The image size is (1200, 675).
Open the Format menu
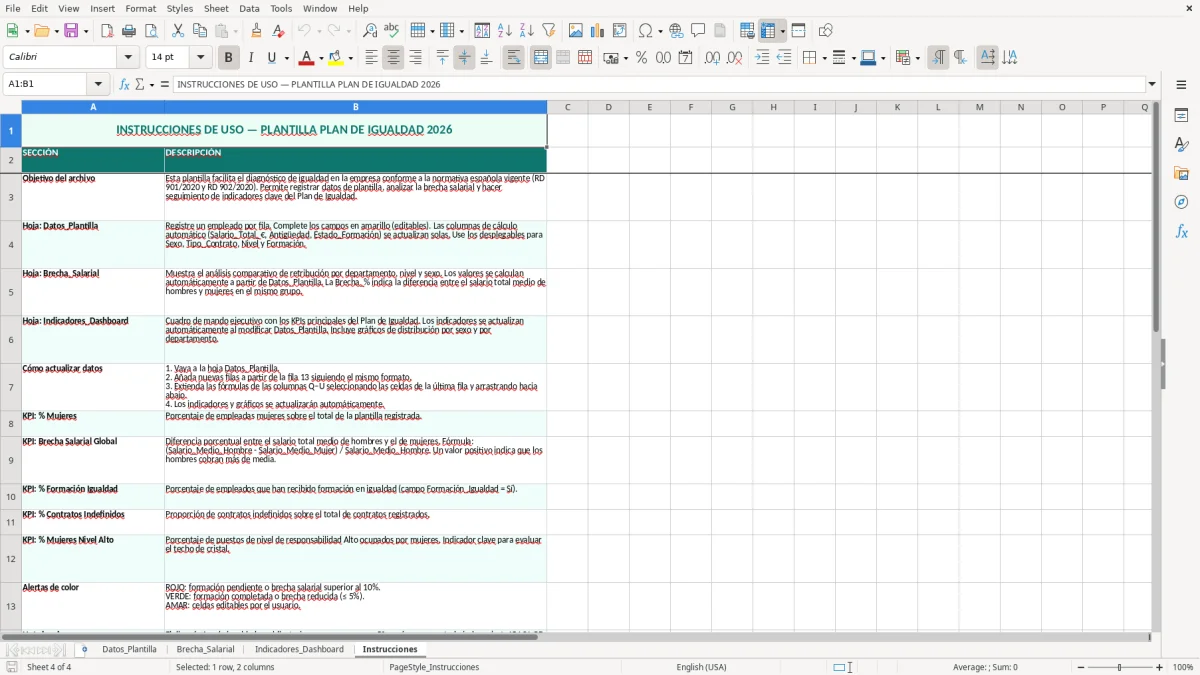pyautogui.click(x=141, y=8)
